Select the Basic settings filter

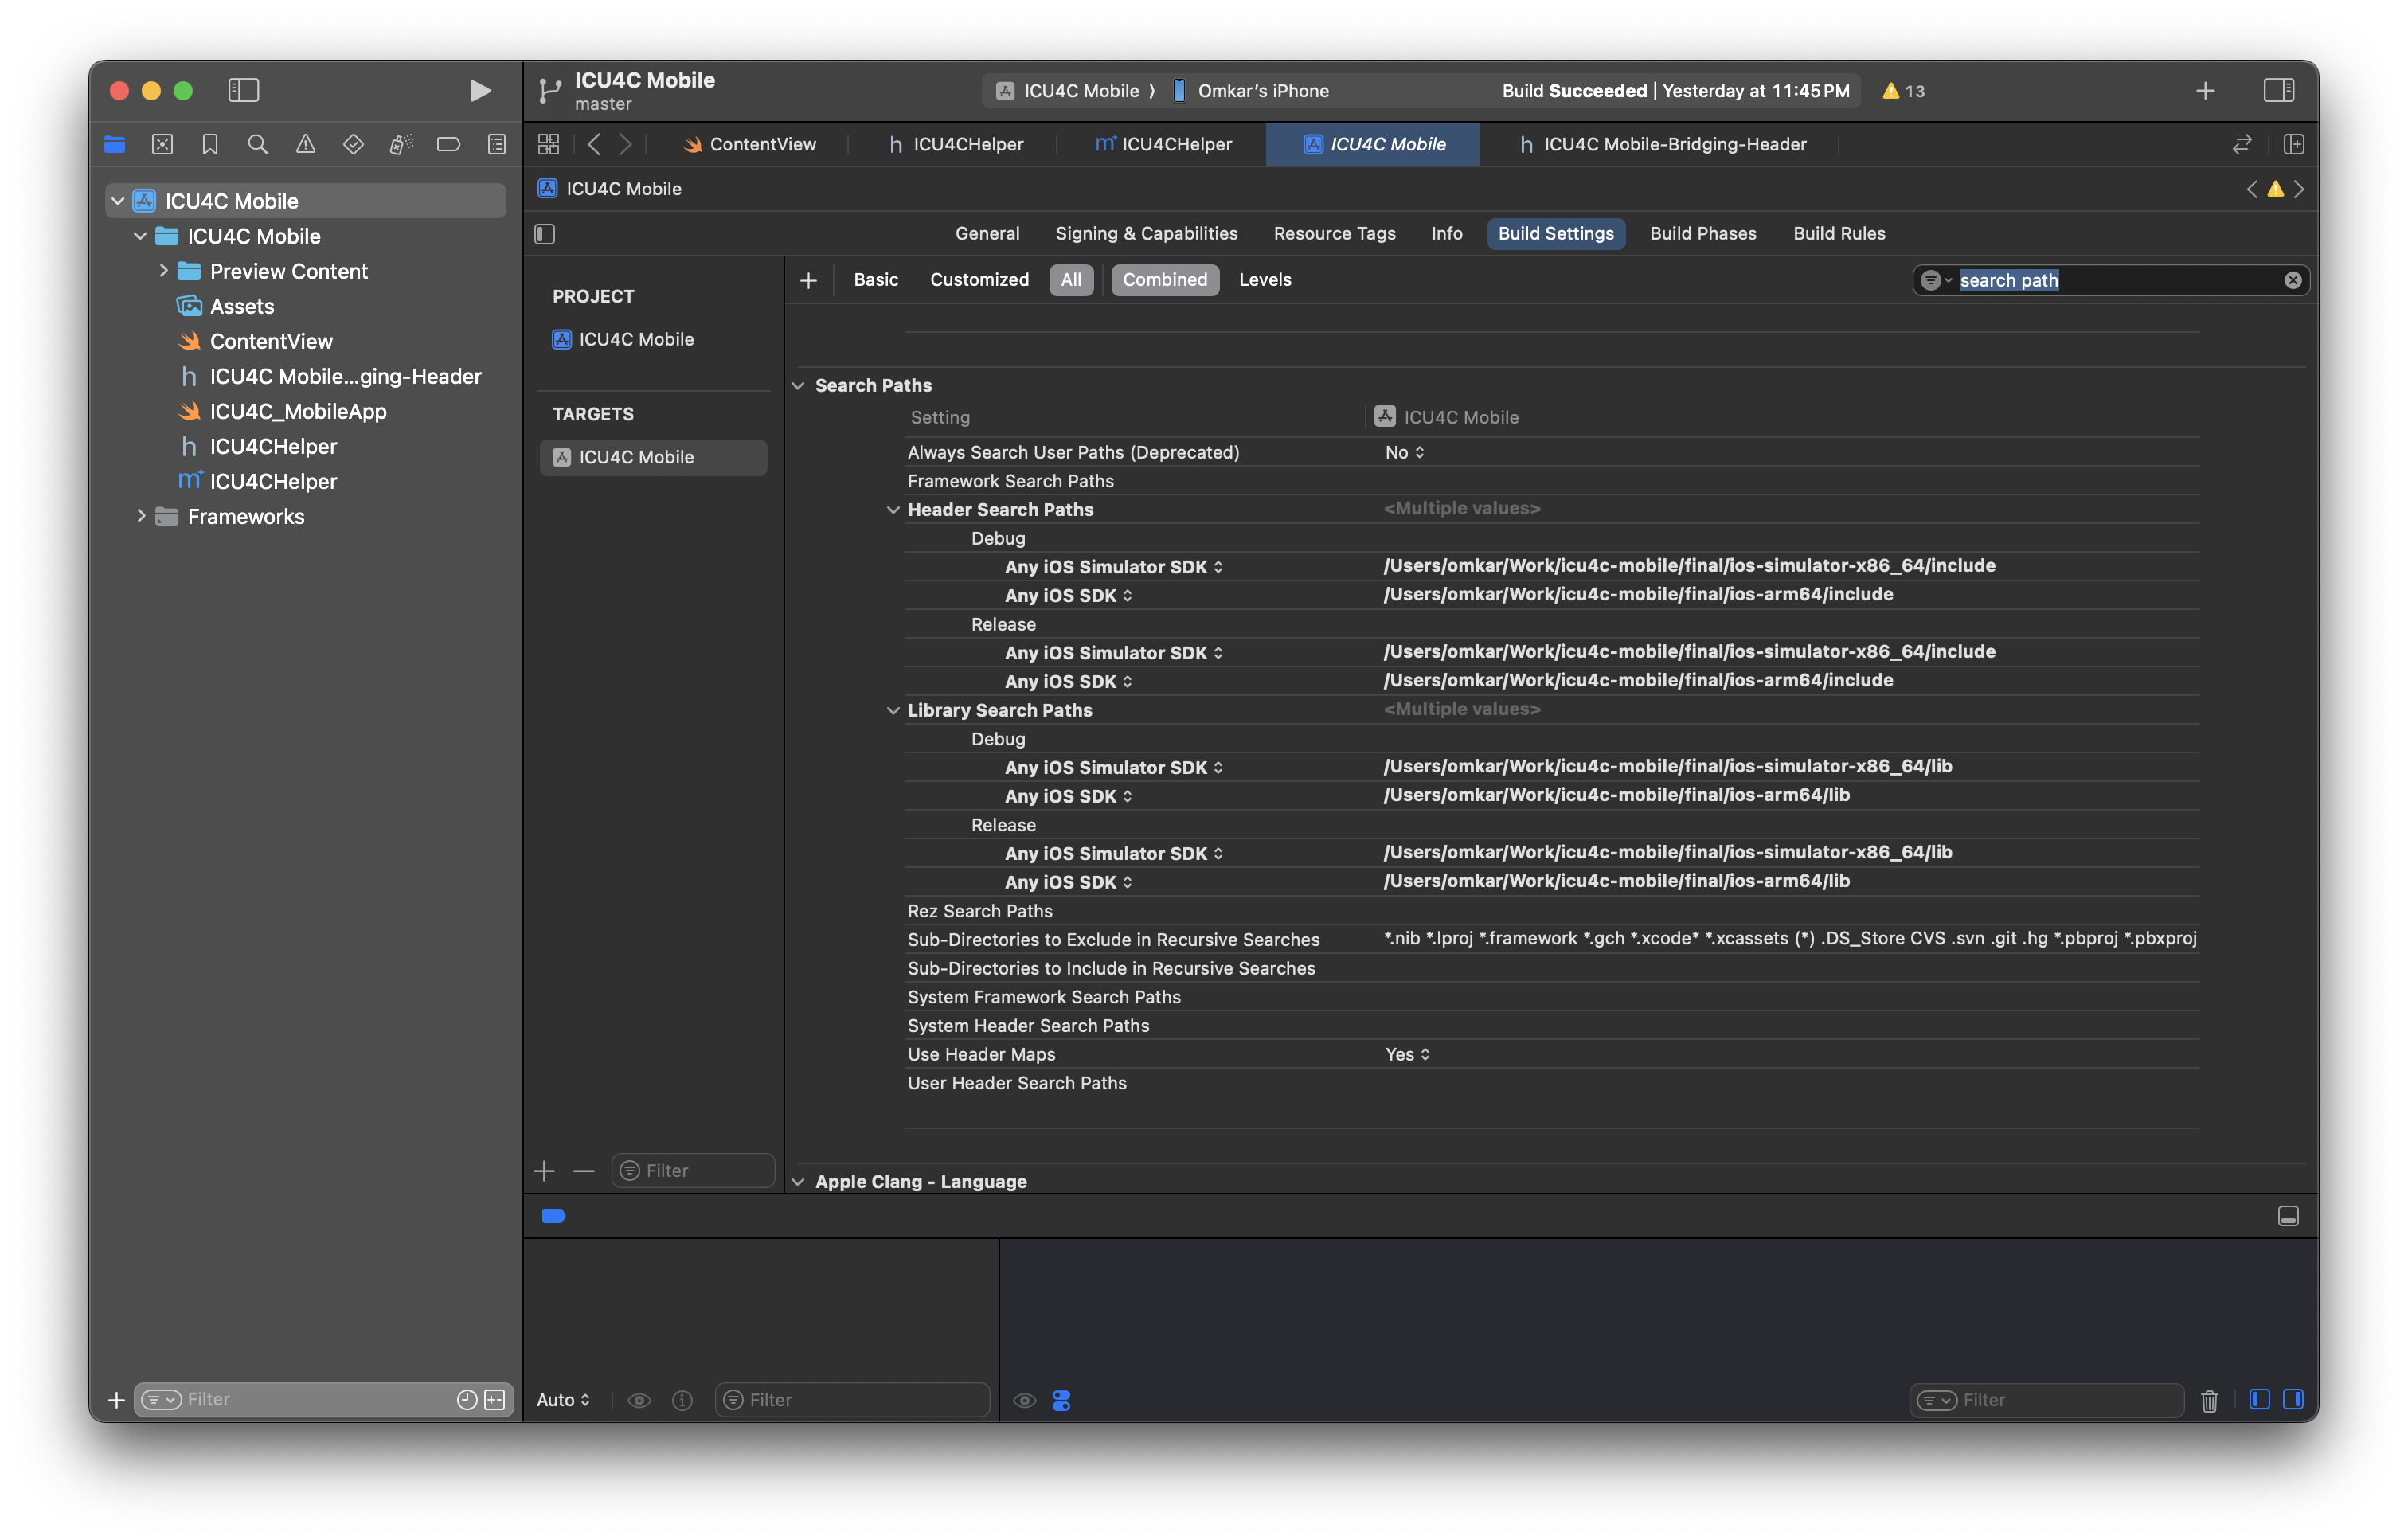[875, 281]
